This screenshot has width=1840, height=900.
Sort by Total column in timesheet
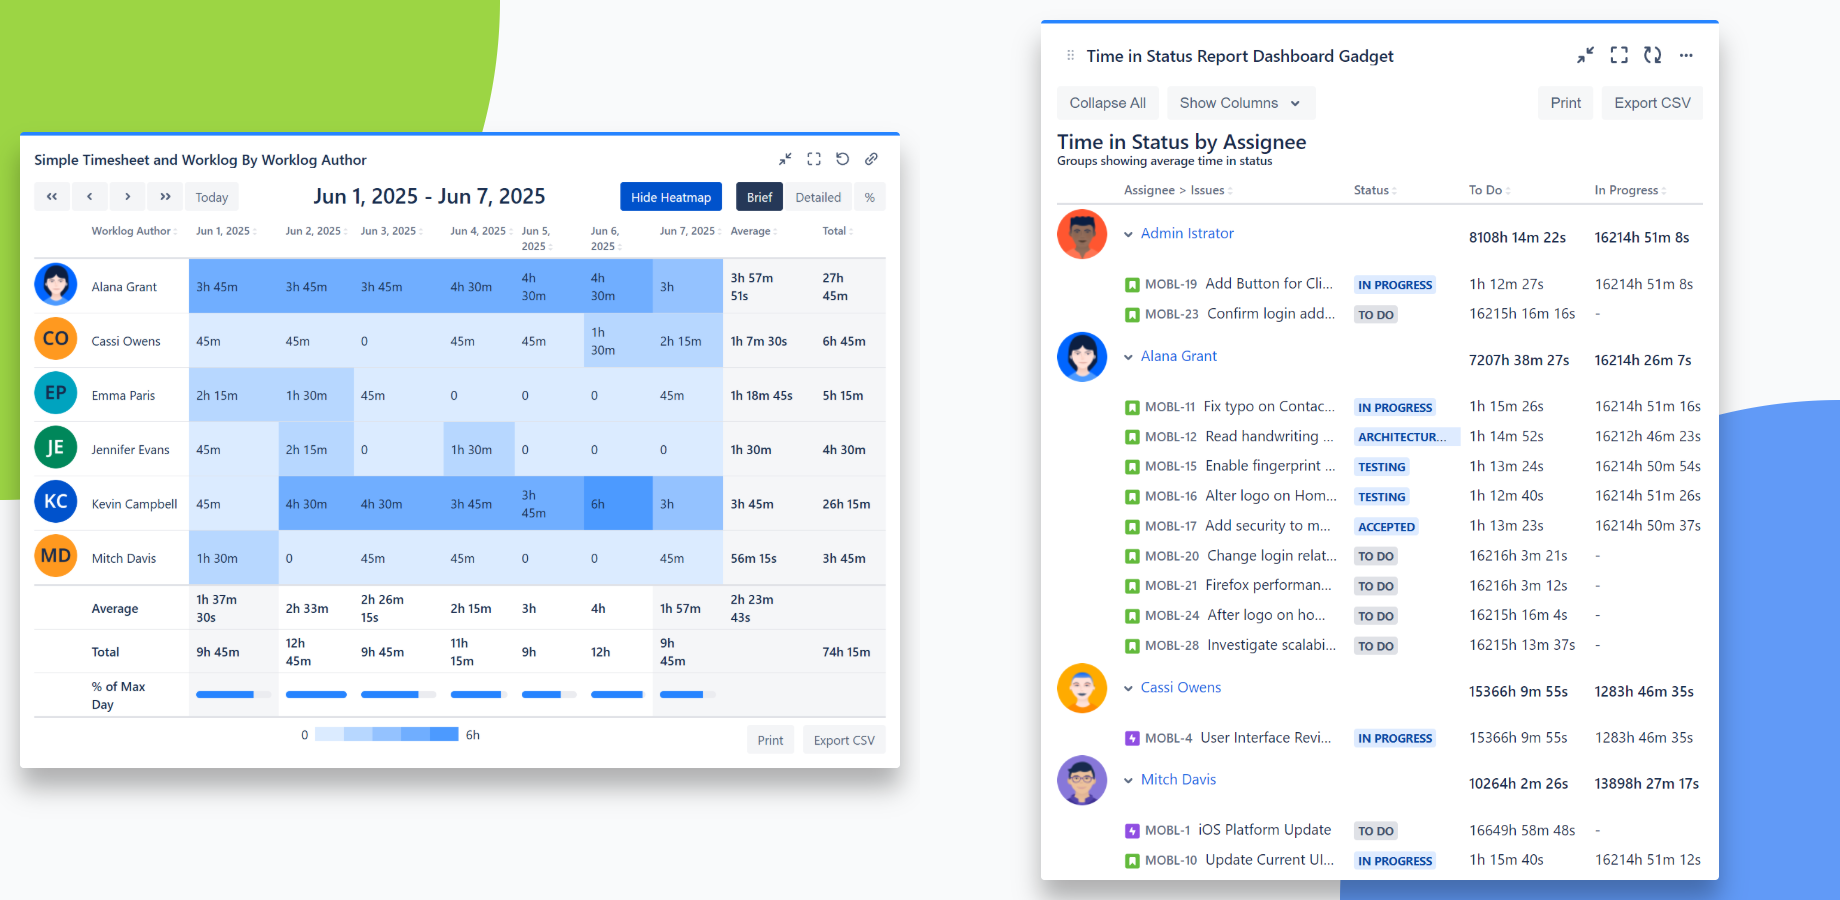837,231
